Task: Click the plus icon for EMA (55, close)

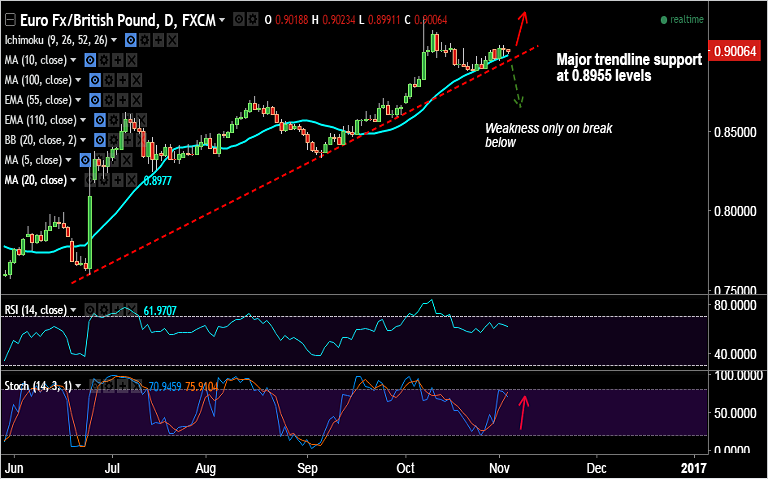Action: pos(122,100)
